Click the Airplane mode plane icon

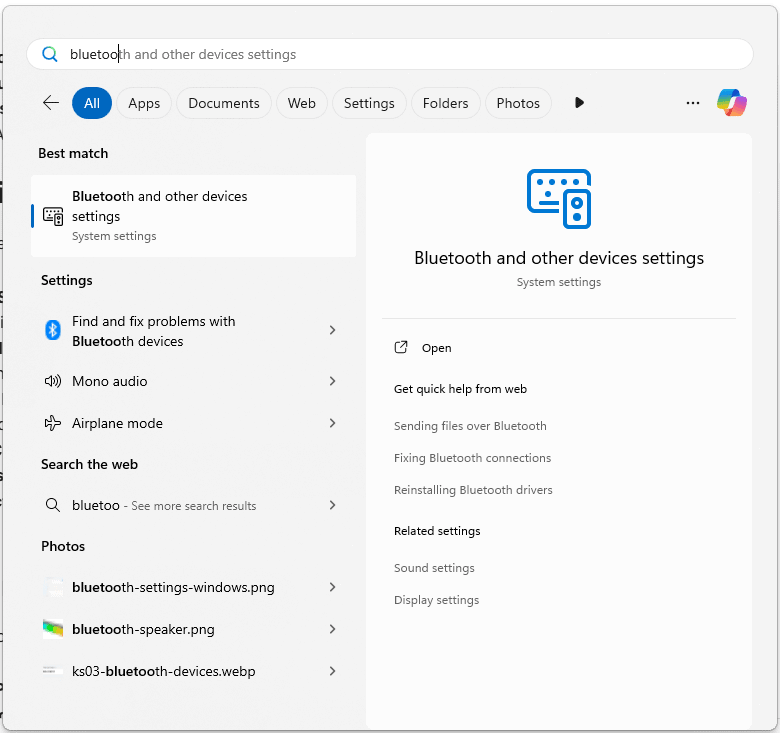(x=53, y=423)
